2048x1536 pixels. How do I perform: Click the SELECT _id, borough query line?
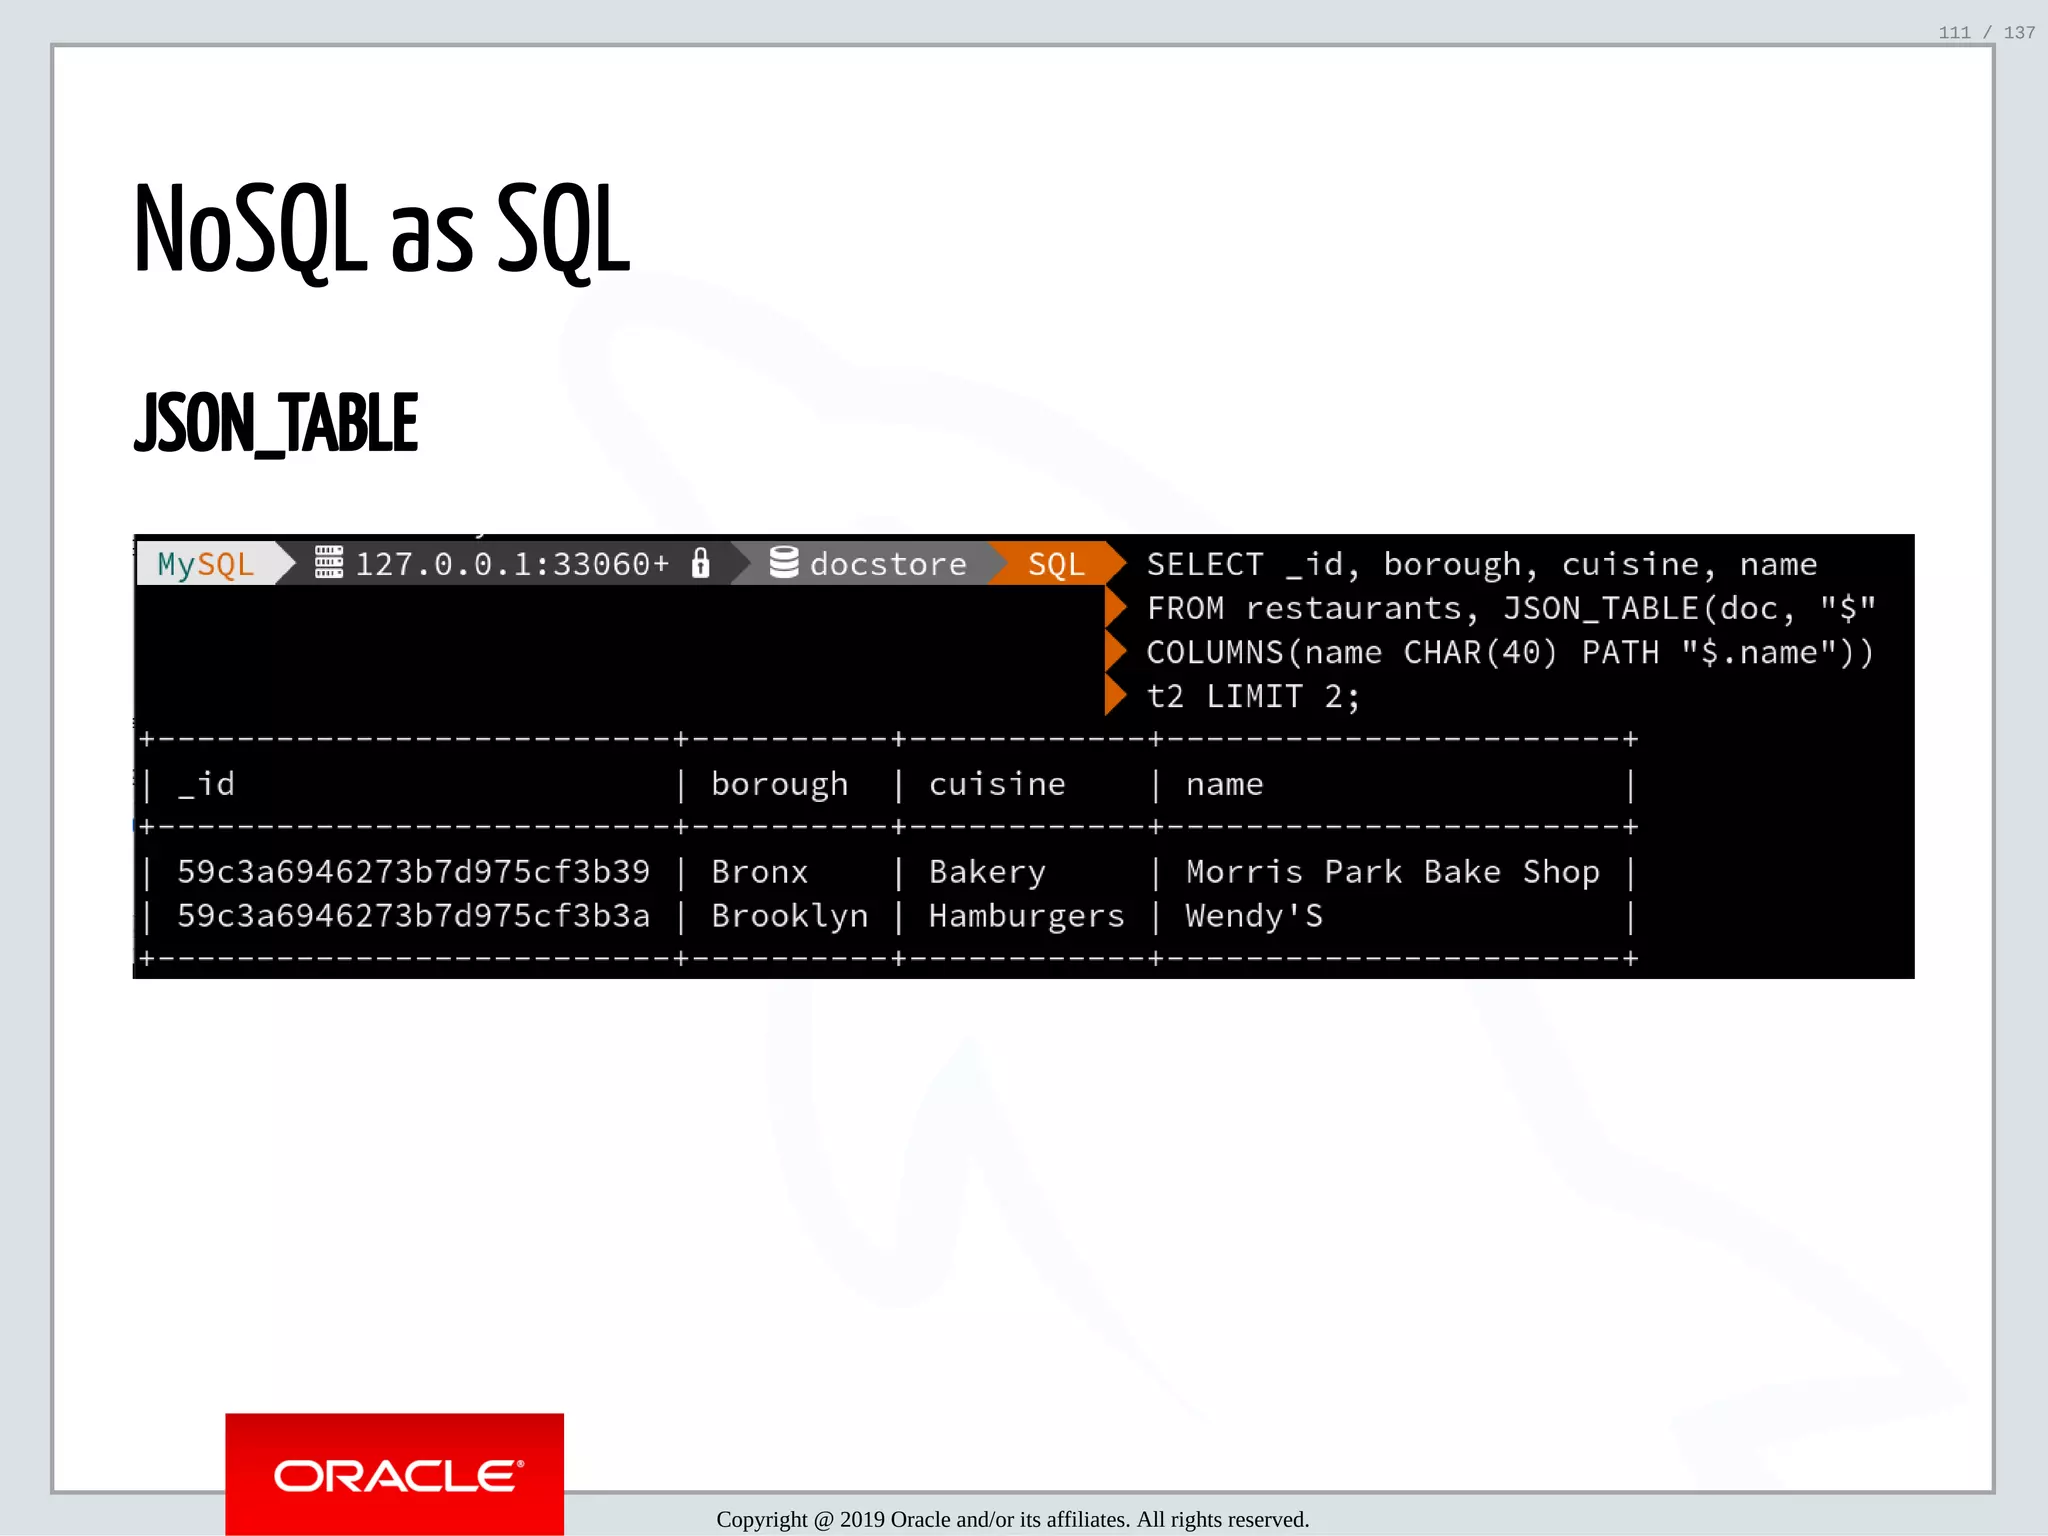pos(1481,565)
